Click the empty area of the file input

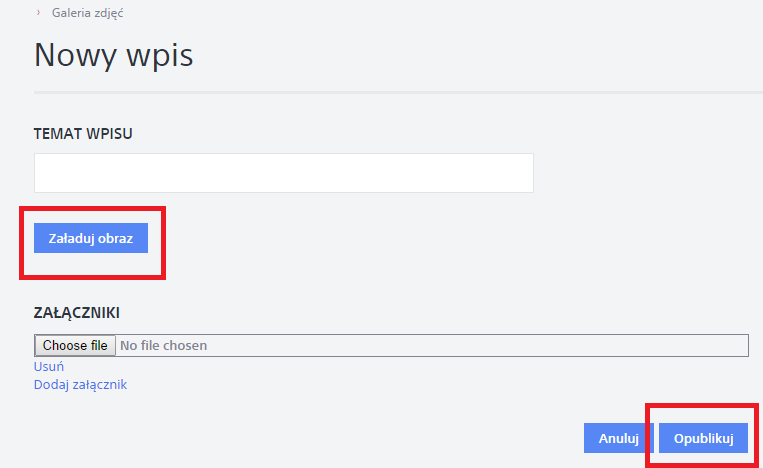click(x=480, y=346)
